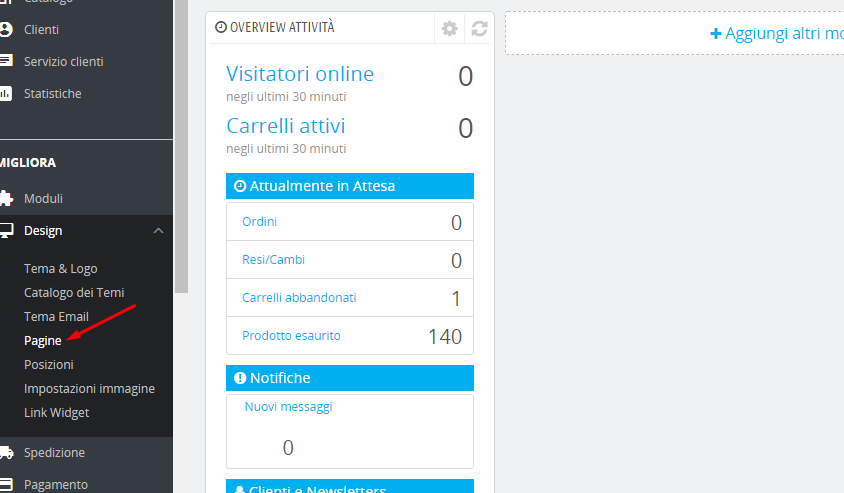Viewport: 844px width, 493px height.
Task: Open Prodotto esaurito link
Action: [291, 336]
